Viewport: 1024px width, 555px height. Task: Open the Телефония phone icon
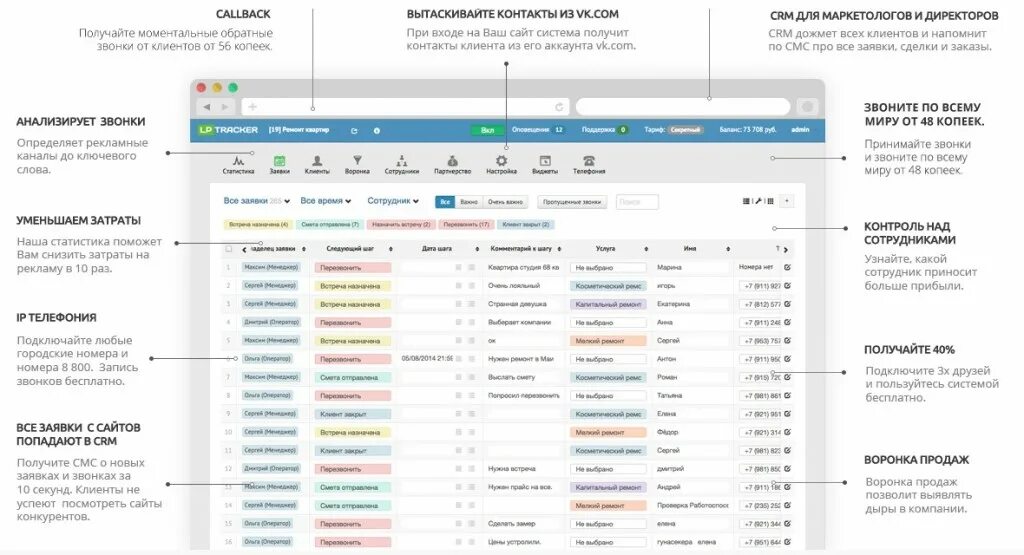(x=589, y=161)
